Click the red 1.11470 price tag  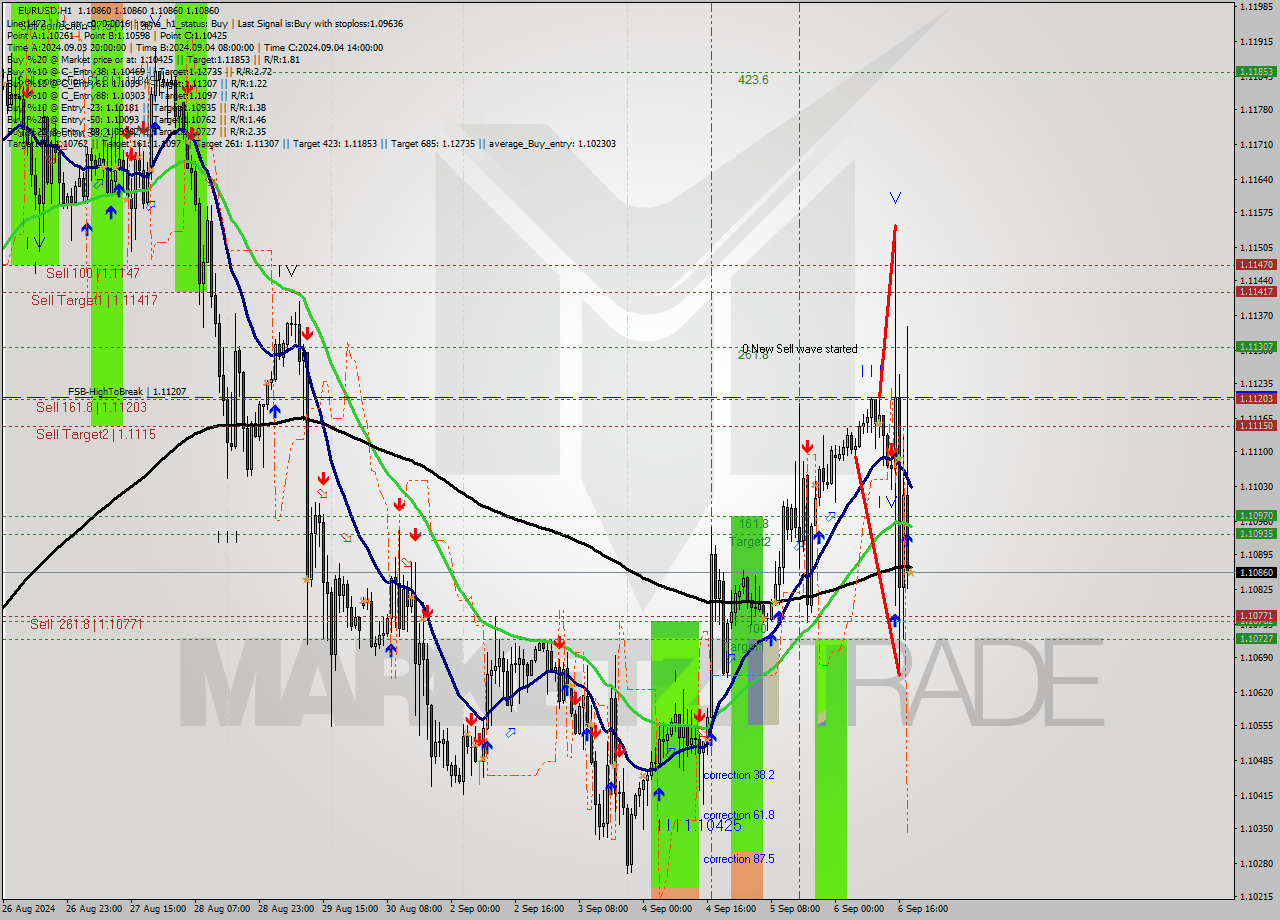pyautogui.click(x=1256, y=265)
